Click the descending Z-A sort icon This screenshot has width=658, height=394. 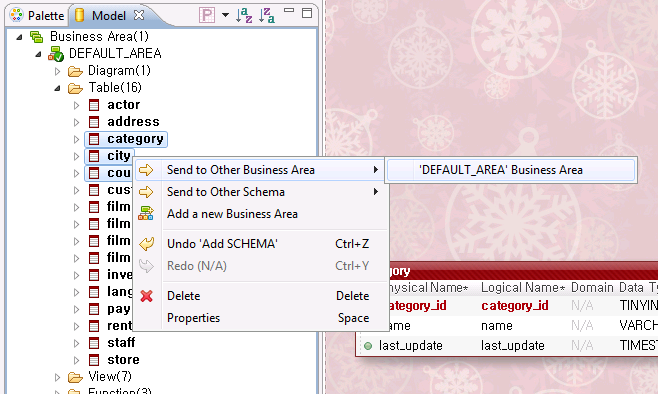pos(266,16)
